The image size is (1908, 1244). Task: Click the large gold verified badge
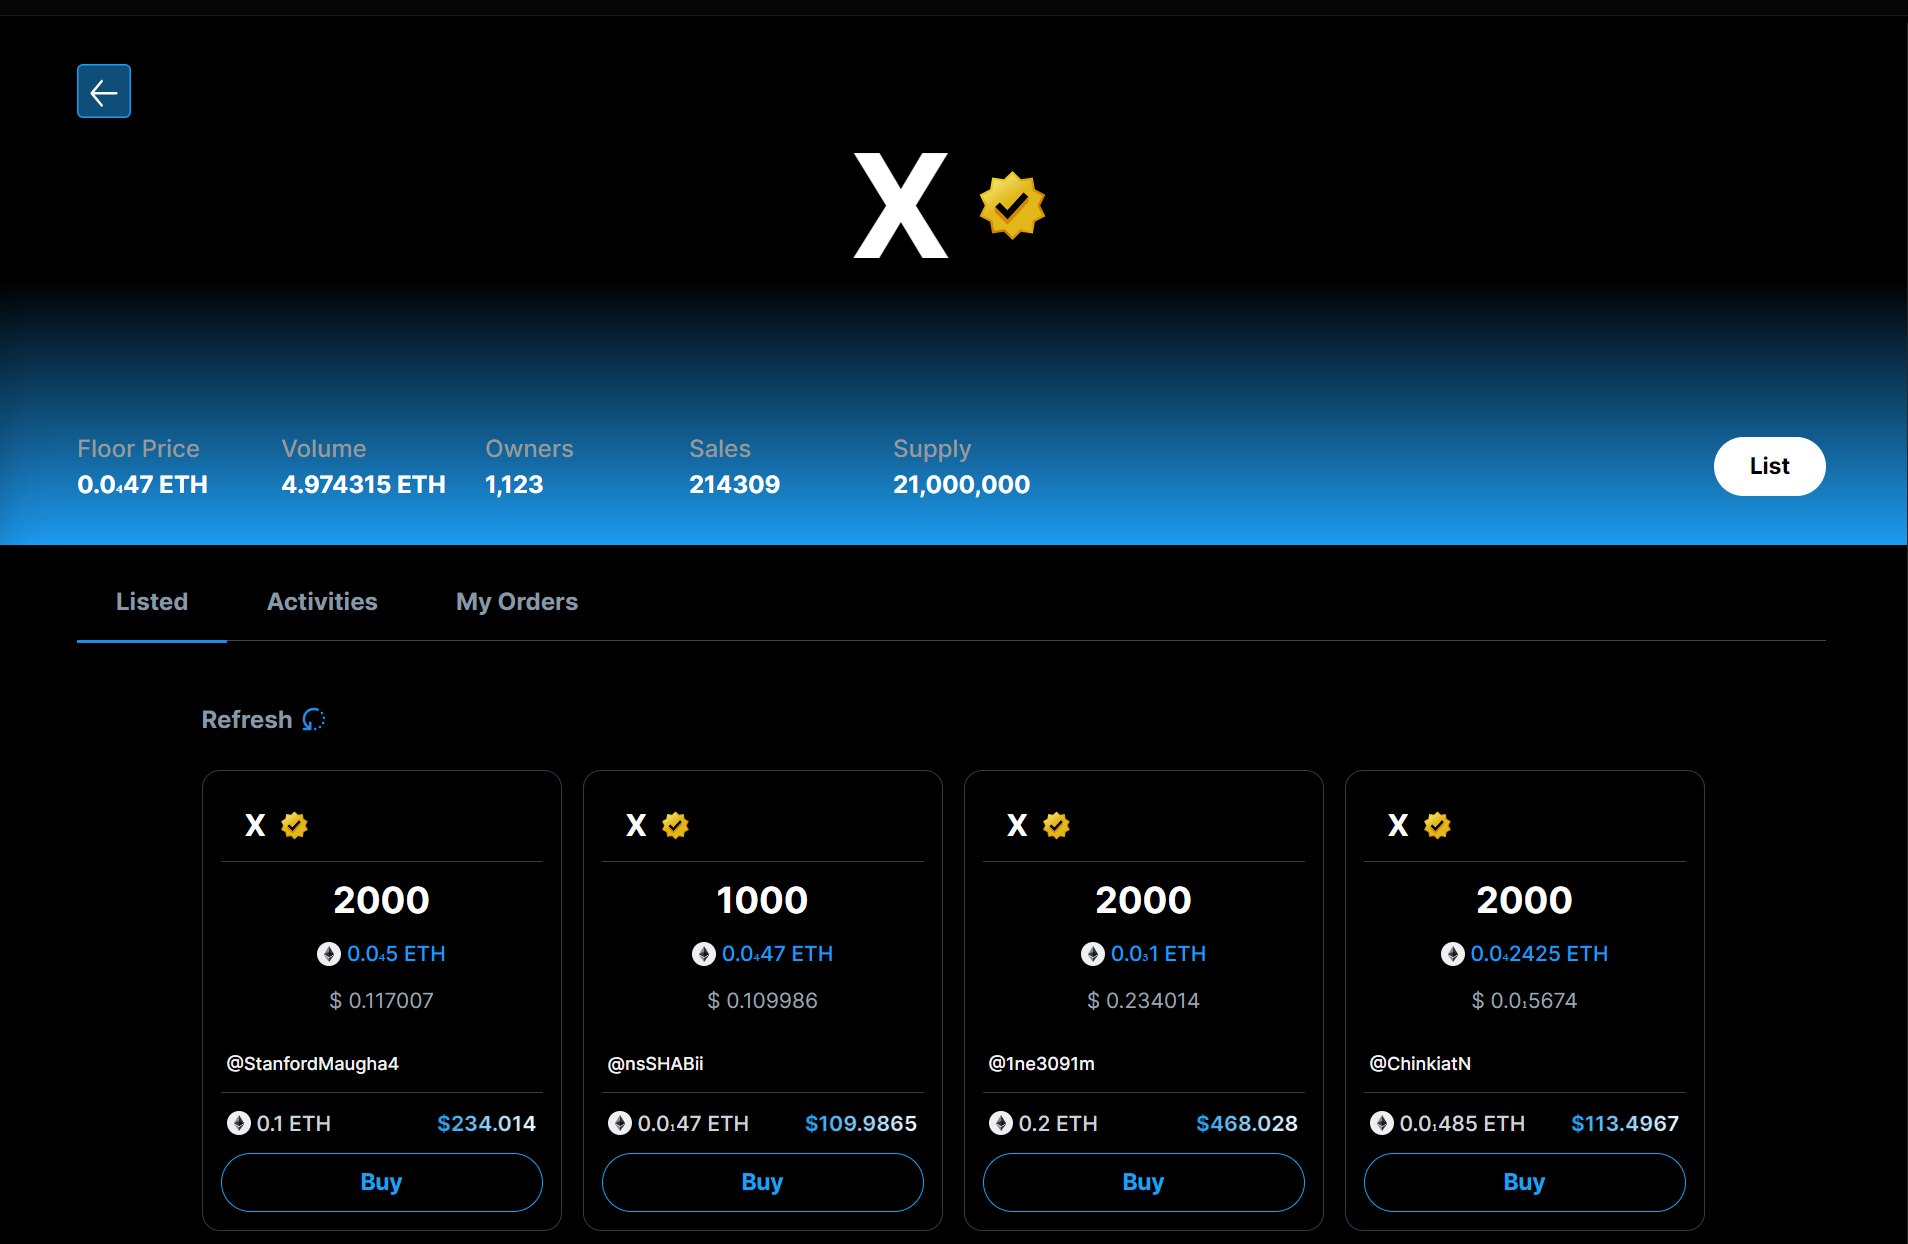pyautogui.click(x=1011, y=206)
